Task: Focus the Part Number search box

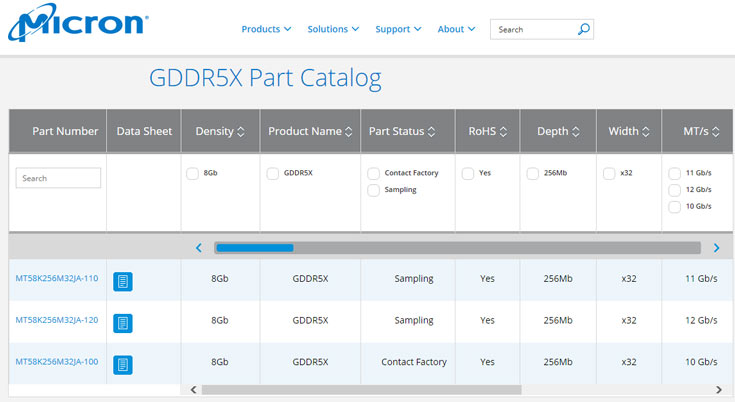Action: click(x=58, y=178)
